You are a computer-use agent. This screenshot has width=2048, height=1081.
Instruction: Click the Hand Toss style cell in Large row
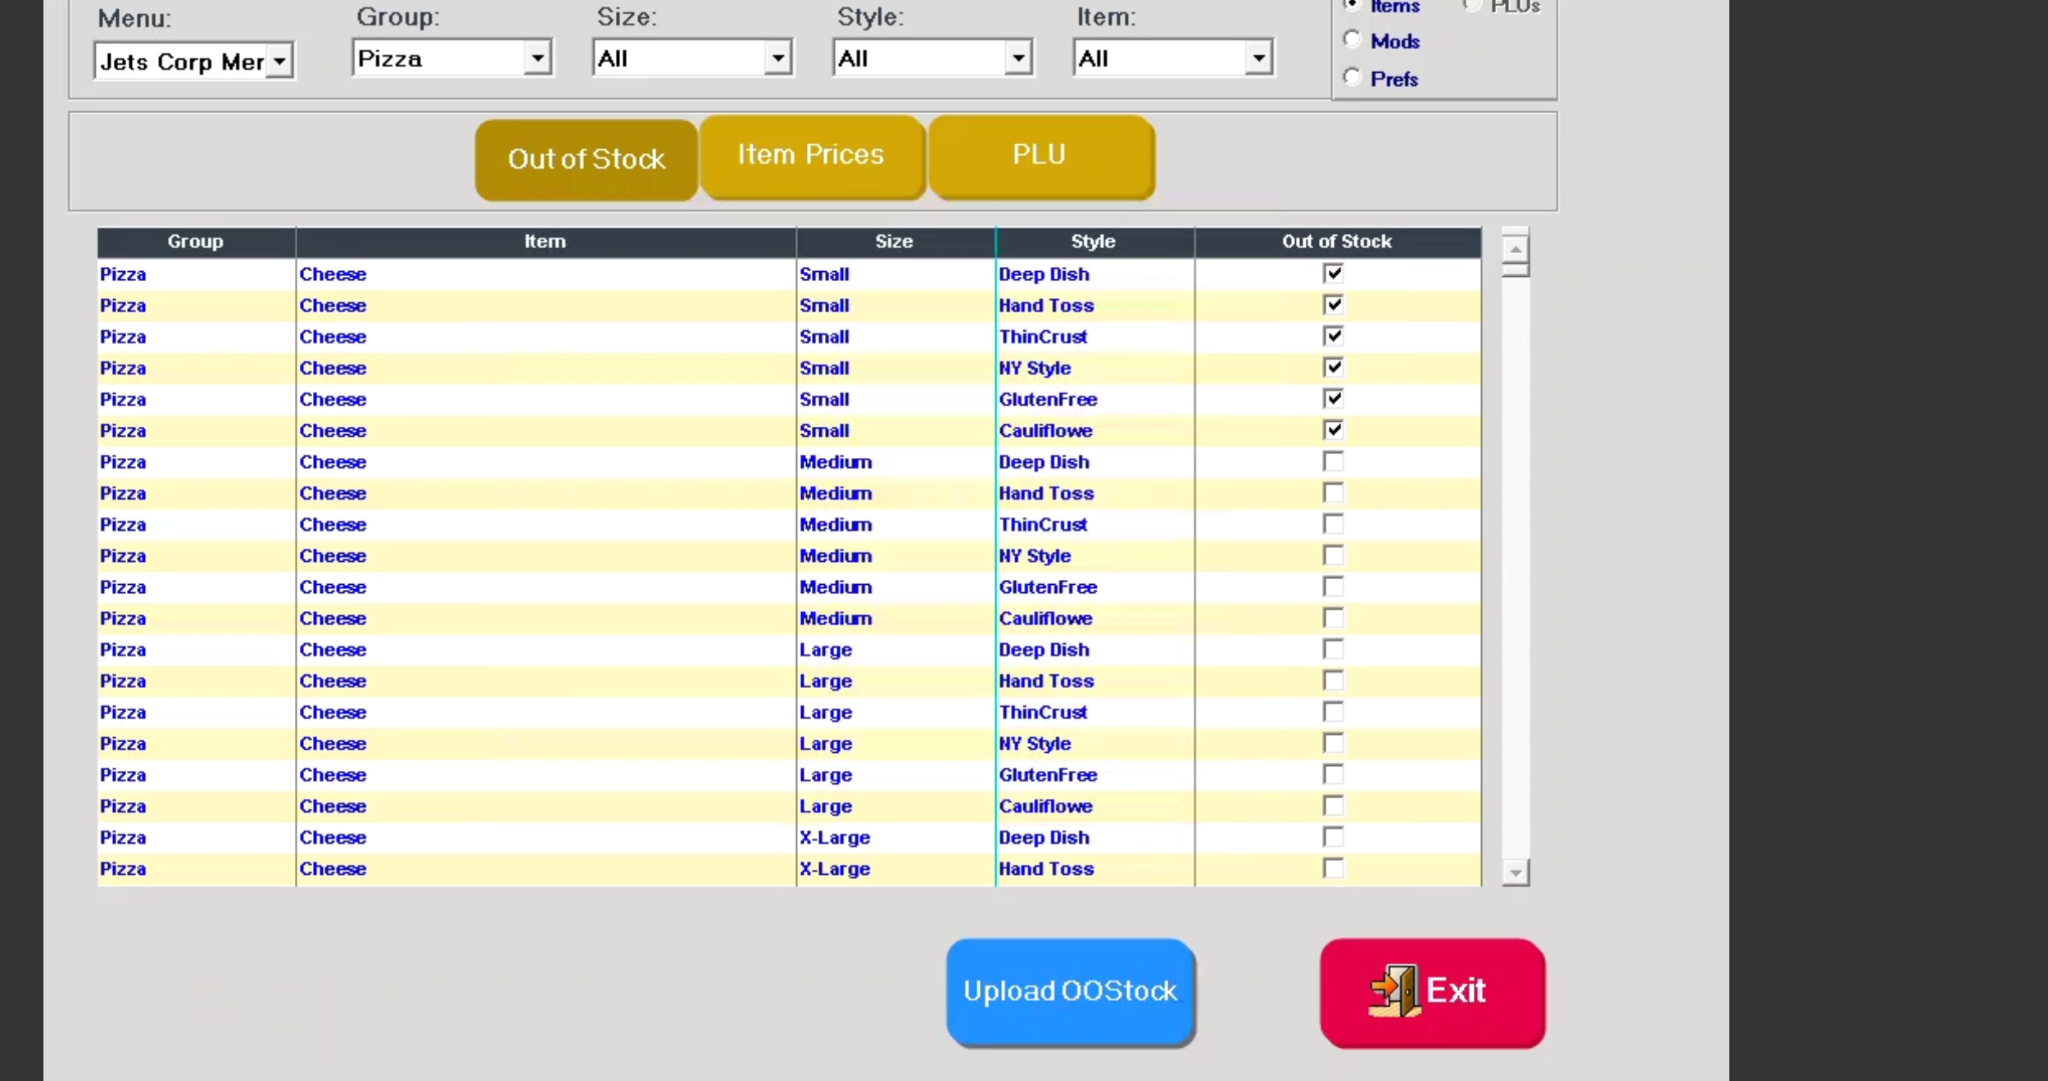tap(1095, 681)
